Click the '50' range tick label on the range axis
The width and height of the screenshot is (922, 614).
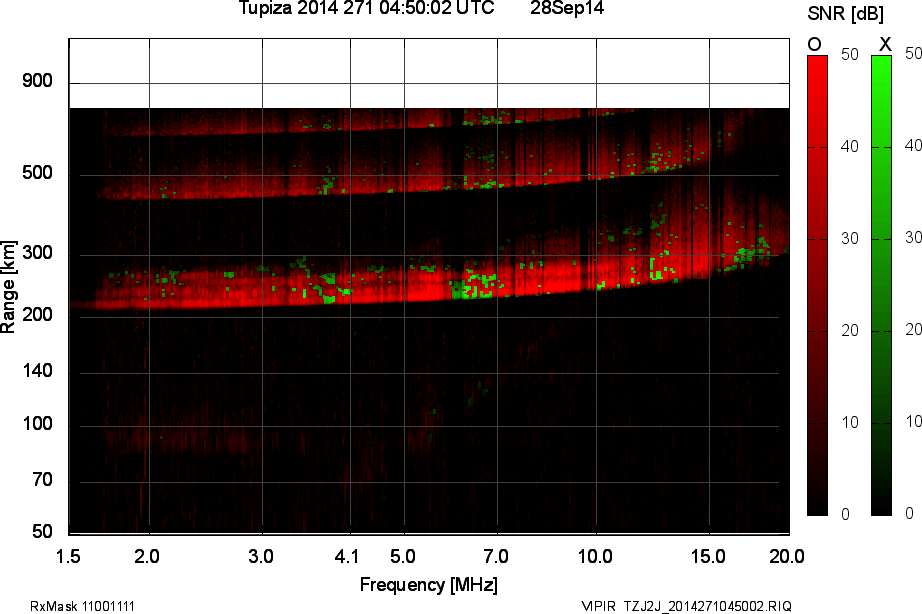point(42,531)
